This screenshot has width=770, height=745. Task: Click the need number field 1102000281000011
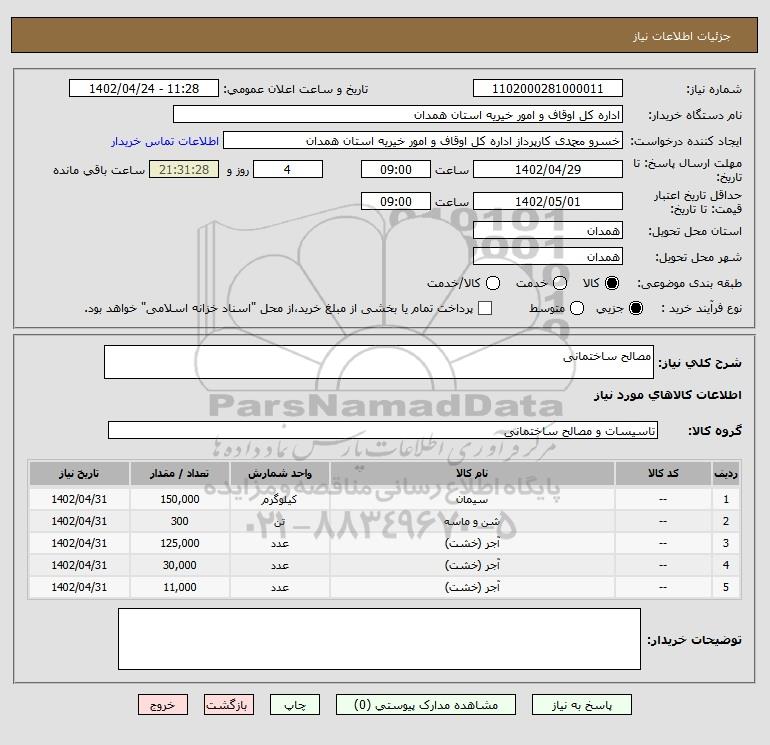548,88
